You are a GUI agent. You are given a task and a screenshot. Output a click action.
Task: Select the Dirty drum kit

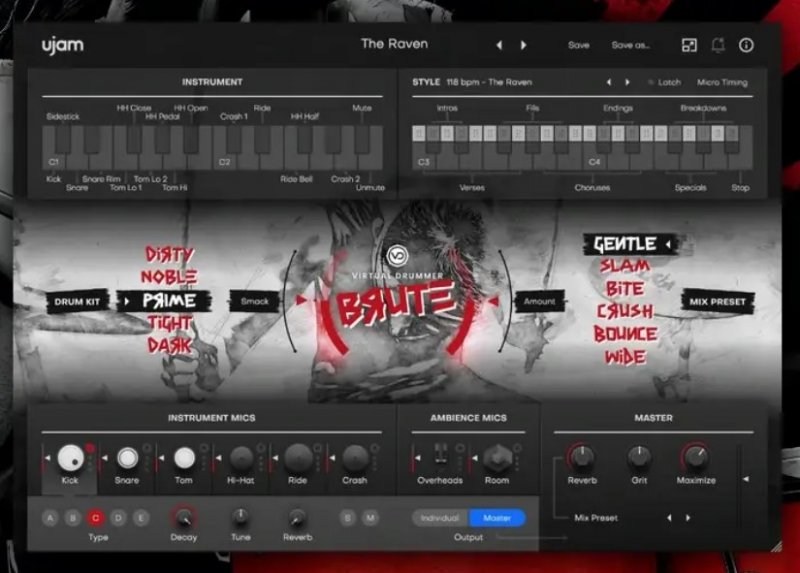pyautogui.click(x=169, y=255)
